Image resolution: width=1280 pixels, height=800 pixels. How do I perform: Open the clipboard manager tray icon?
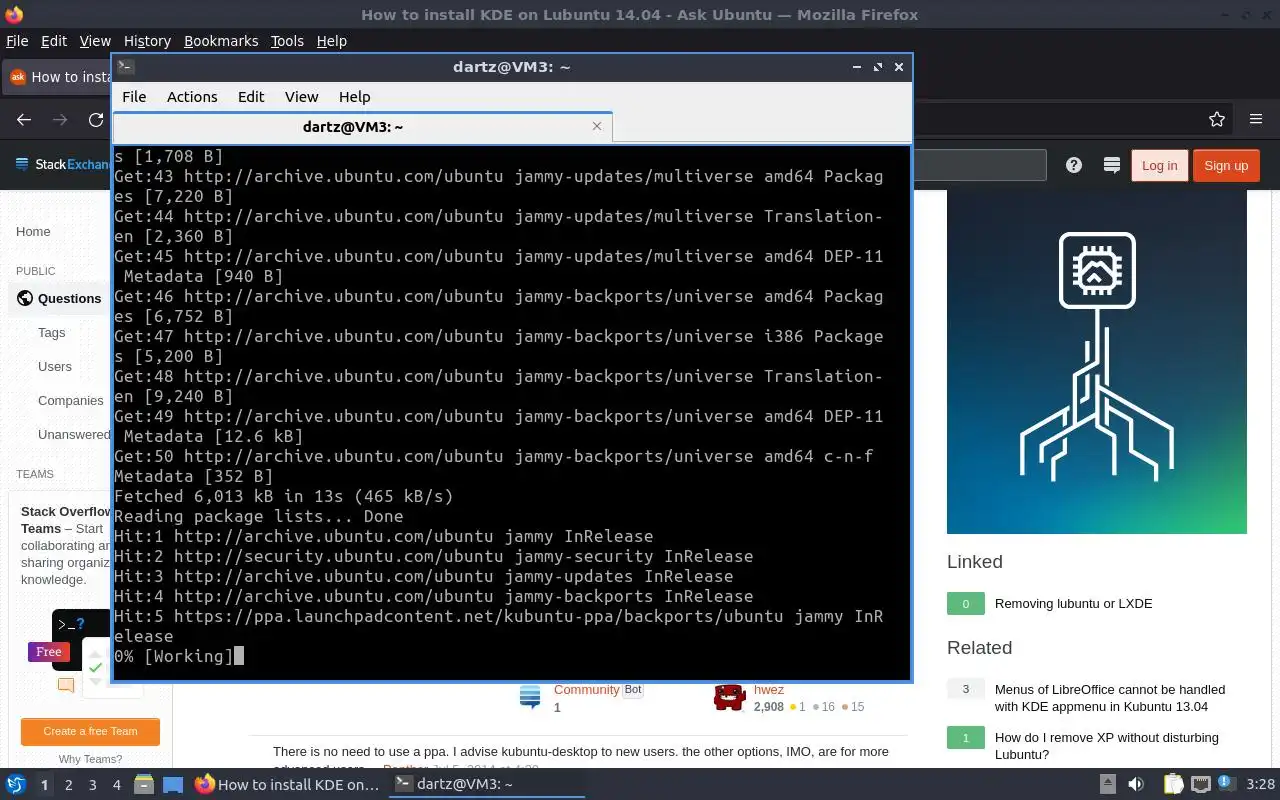coord(1174,785)
